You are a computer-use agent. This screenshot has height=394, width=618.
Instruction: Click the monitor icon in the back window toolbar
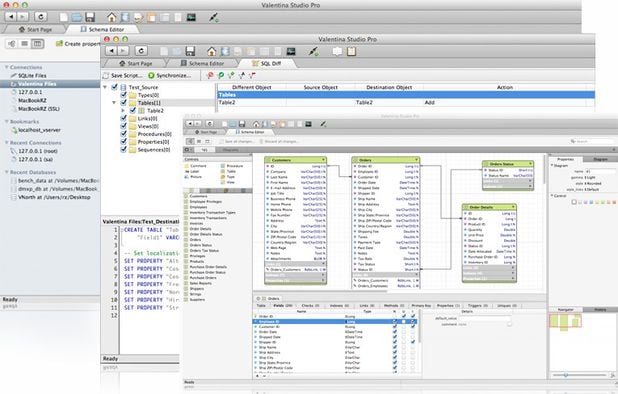tap(191, 17)
